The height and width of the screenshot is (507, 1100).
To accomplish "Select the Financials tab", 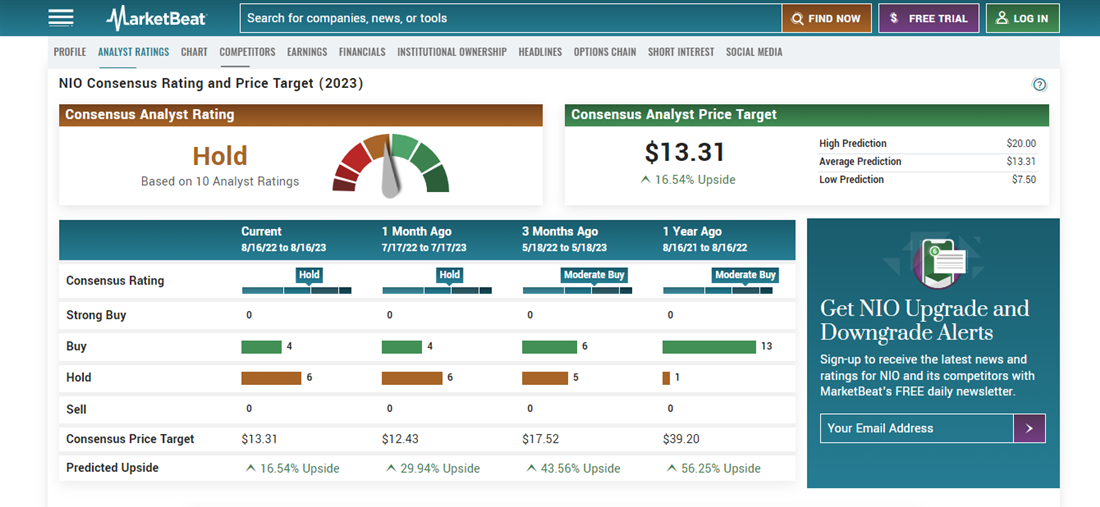I will click(362, 52).
